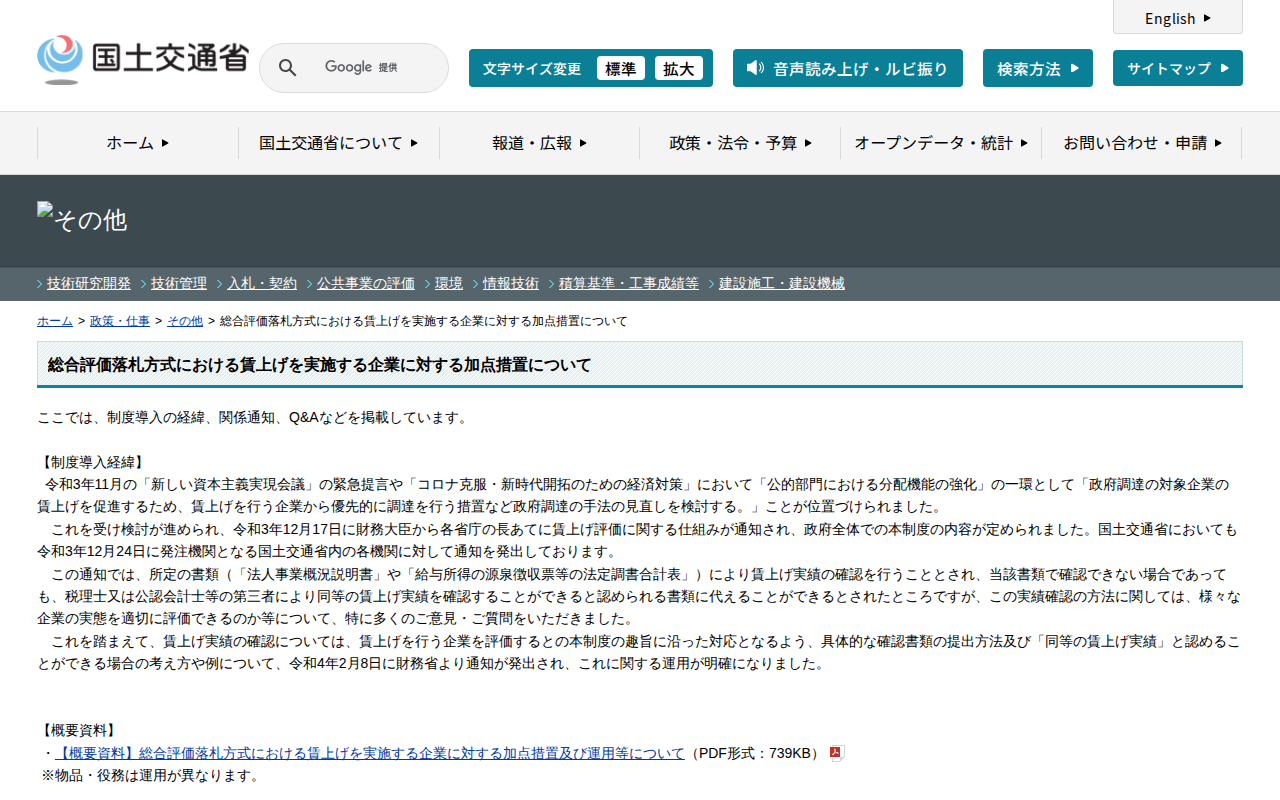The image size is (1280, 800).
Task: Open 政策・法令・予算 menu
Action: click(x=740, y=143)
